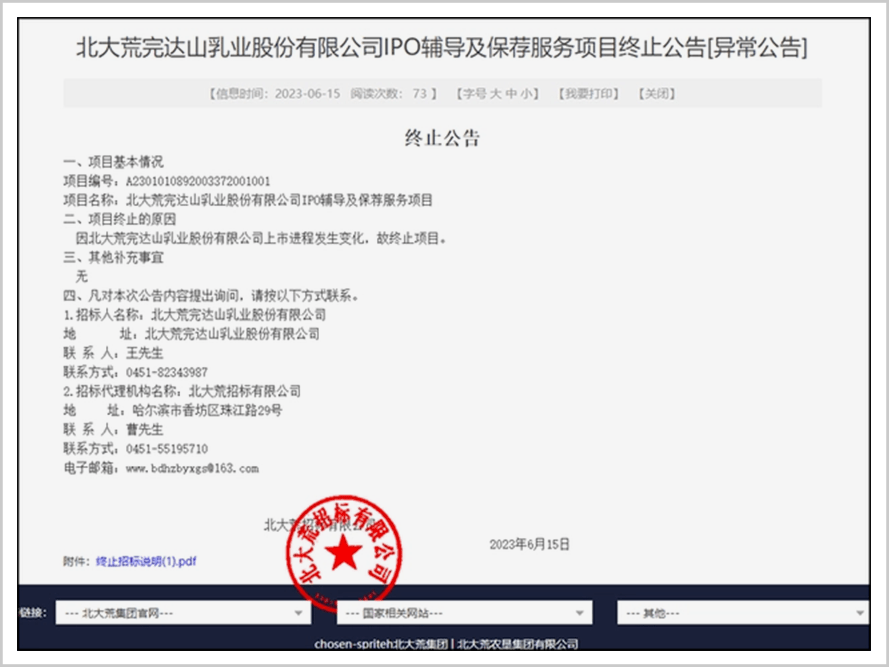Click the project number A230101089200337­2001001

point(197,181)
